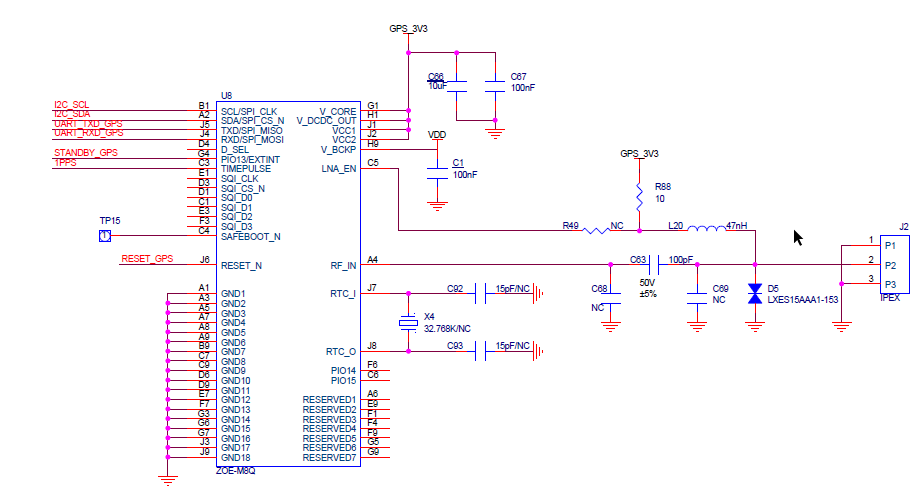Click the STANDBY_GPS net label
924x503 pixels.
pos(86,153)
